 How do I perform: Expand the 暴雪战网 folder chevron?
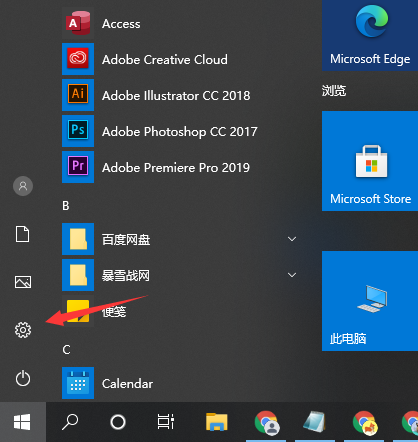292,275
